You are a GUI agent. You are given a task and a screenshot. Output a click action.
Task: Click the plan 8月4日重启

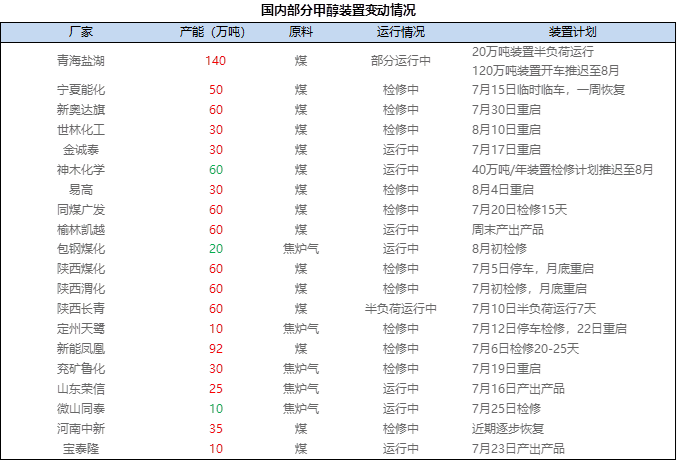503,189
